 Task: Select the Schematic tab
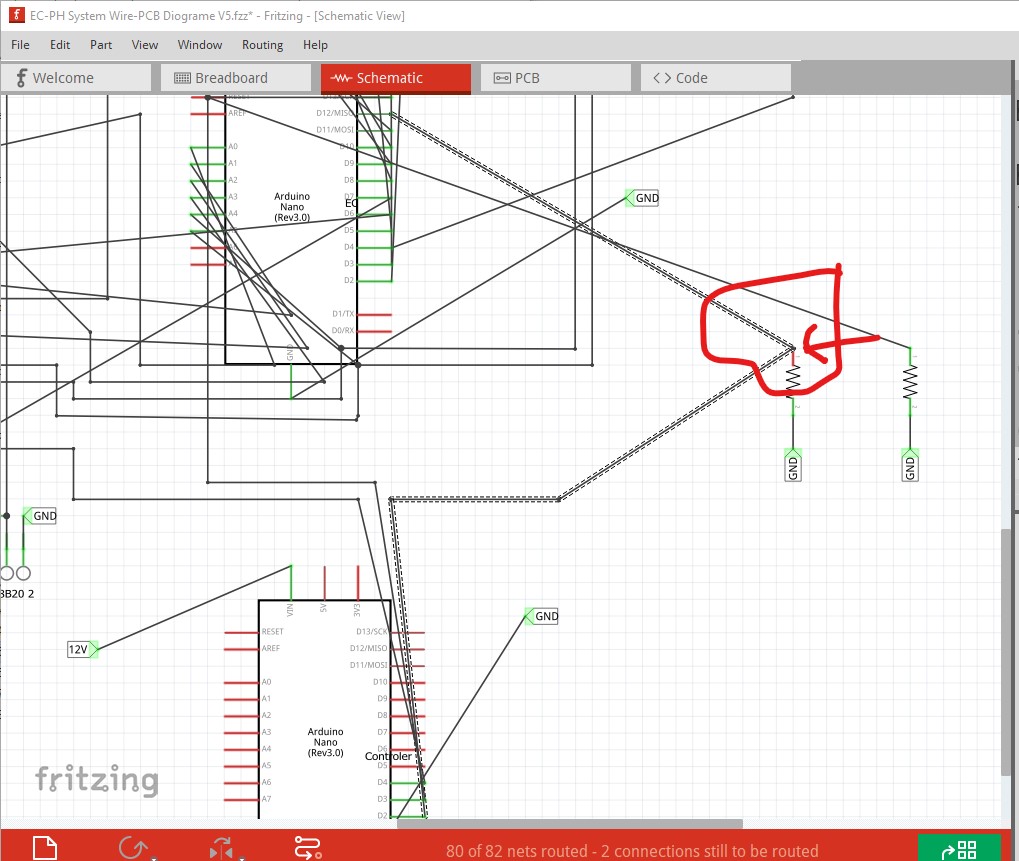[x=396, y=78]
